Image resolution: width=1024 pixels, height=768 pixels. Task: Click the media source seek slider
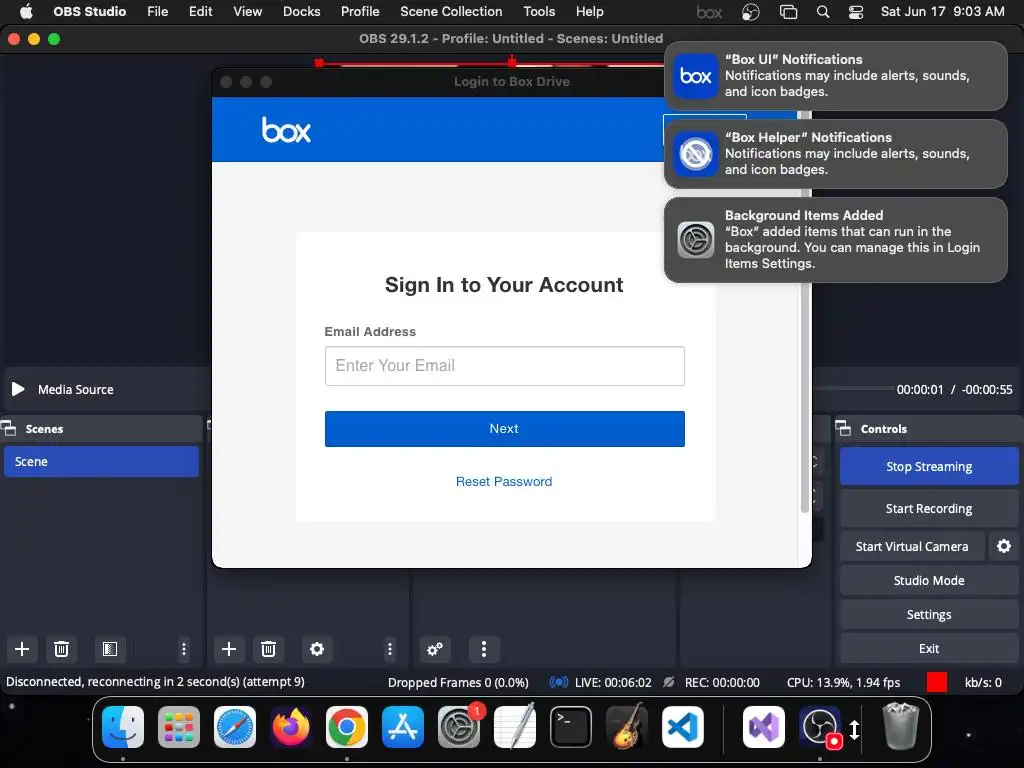coord(854,389)
